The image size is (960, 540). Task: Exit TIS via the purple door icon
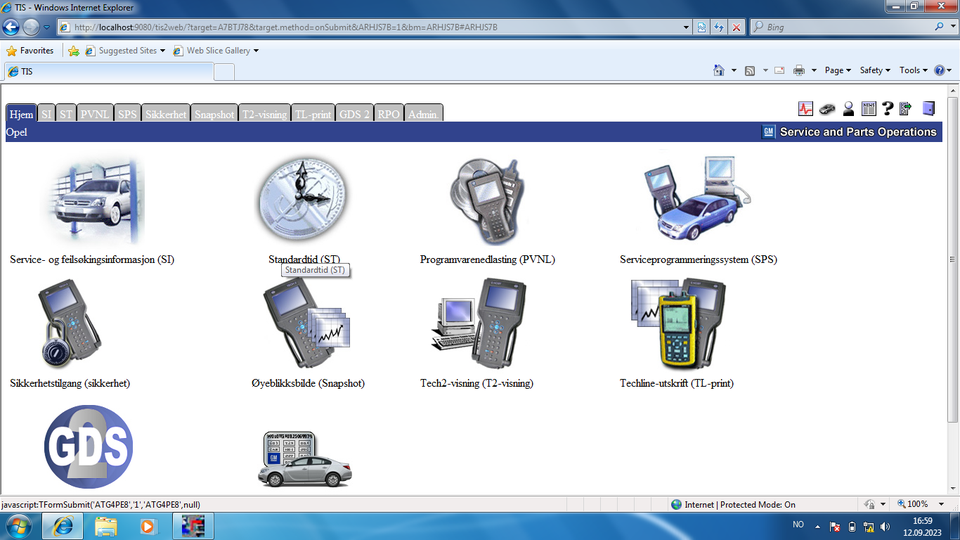(929, 108)
